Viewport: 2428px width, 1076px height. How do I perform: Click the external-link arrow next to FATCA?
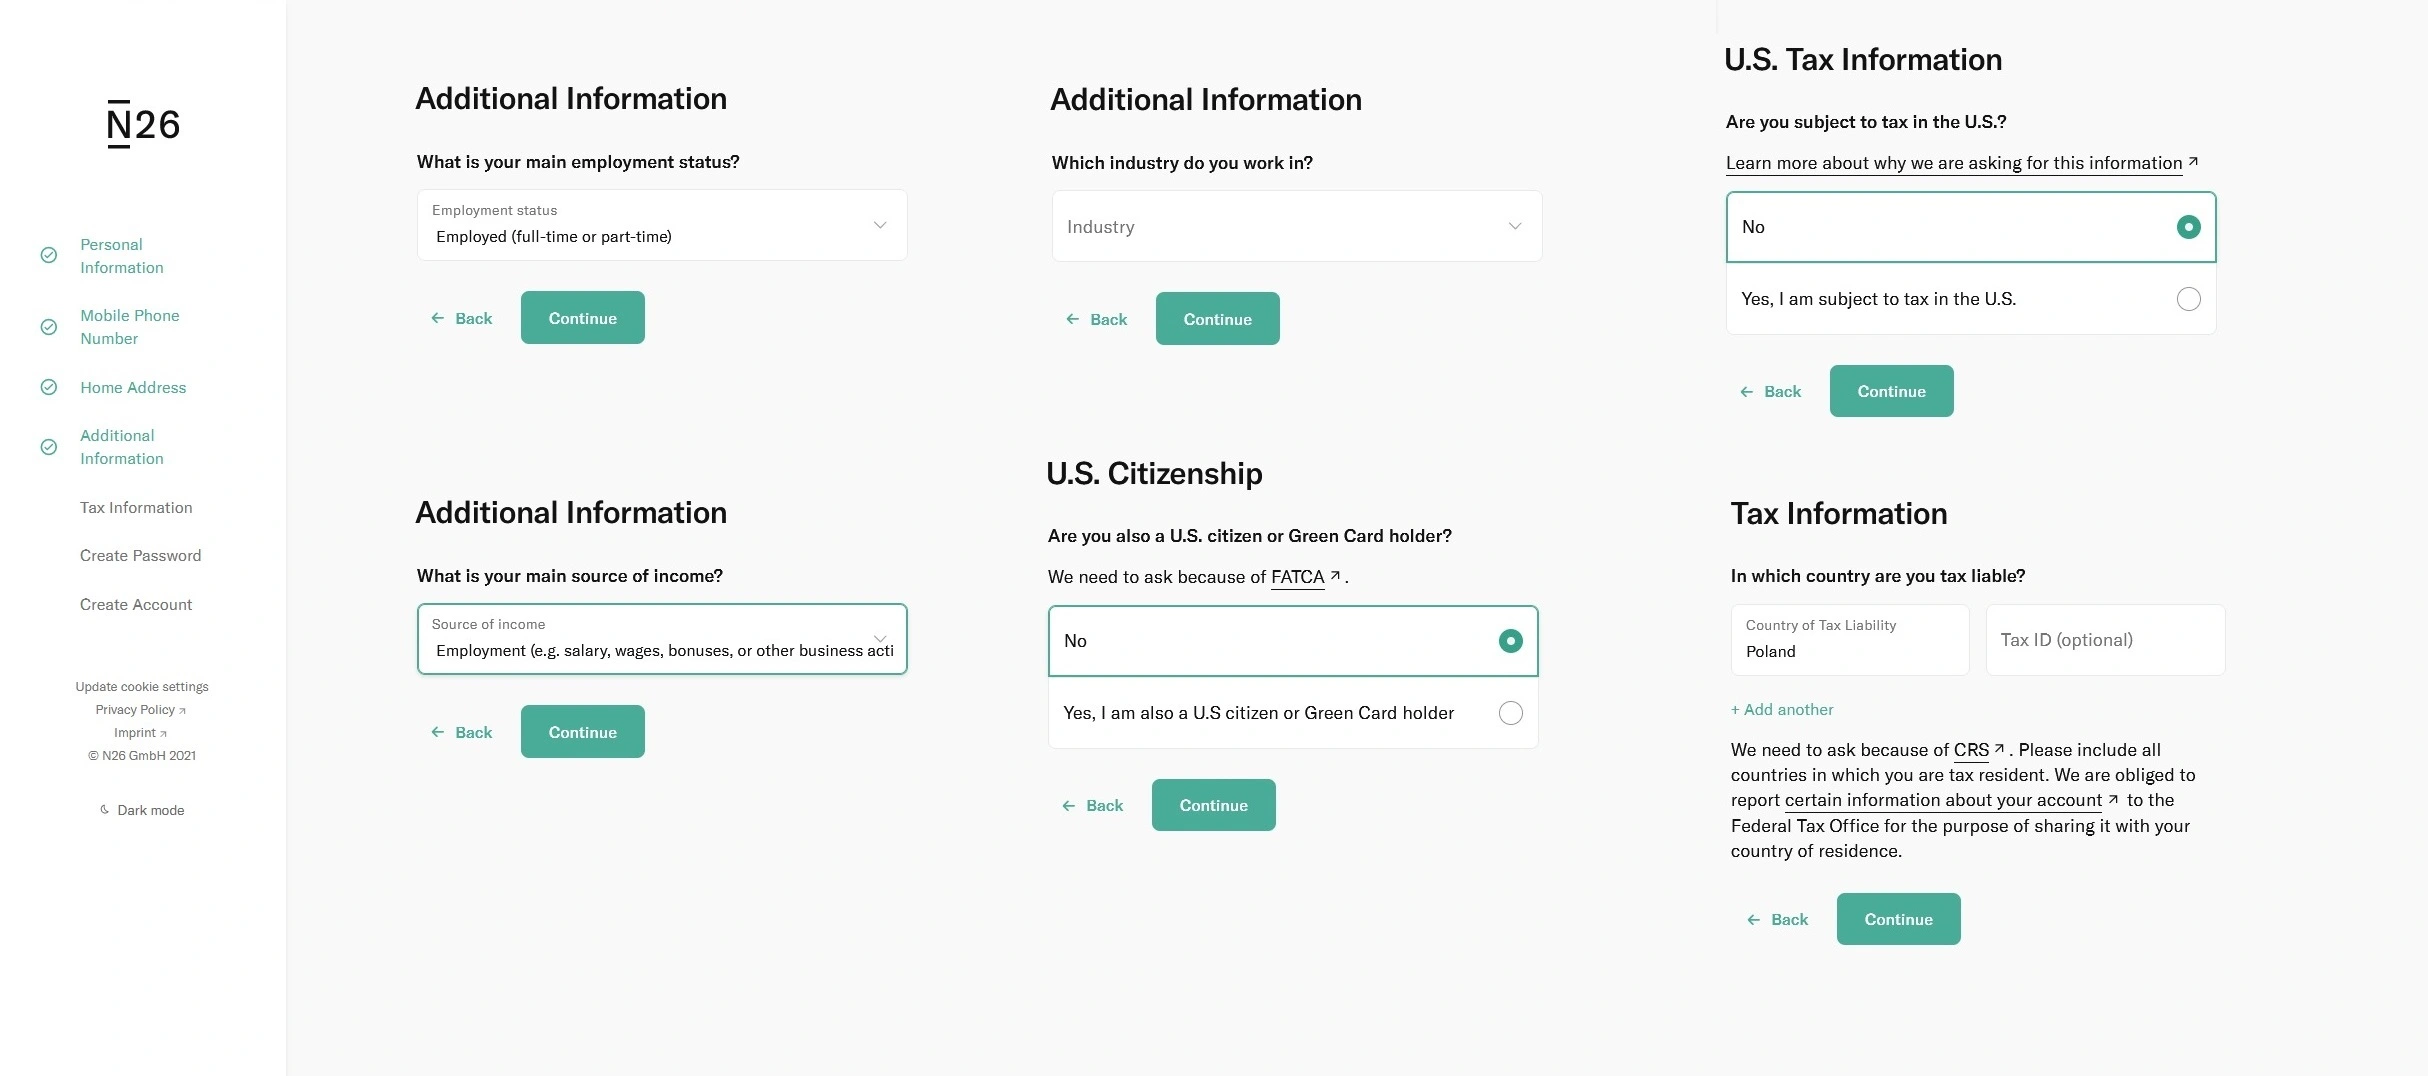click(x=1335, y=576)
